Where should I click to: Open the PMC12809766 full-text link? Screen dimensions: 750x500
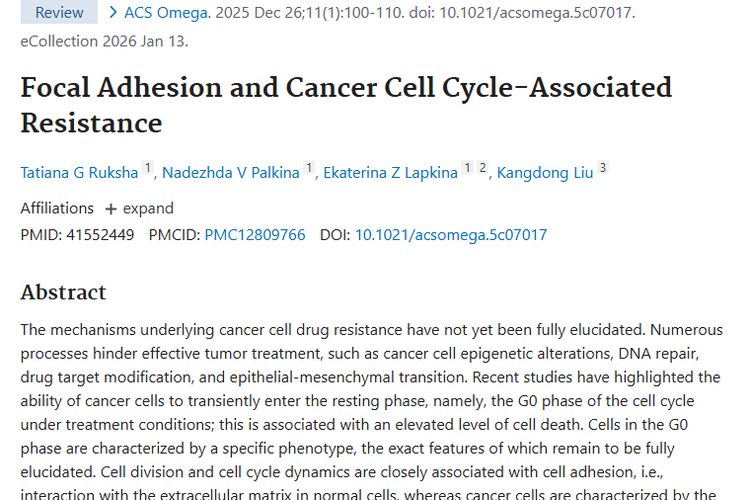pyautogui.click(x=255, y=235)
